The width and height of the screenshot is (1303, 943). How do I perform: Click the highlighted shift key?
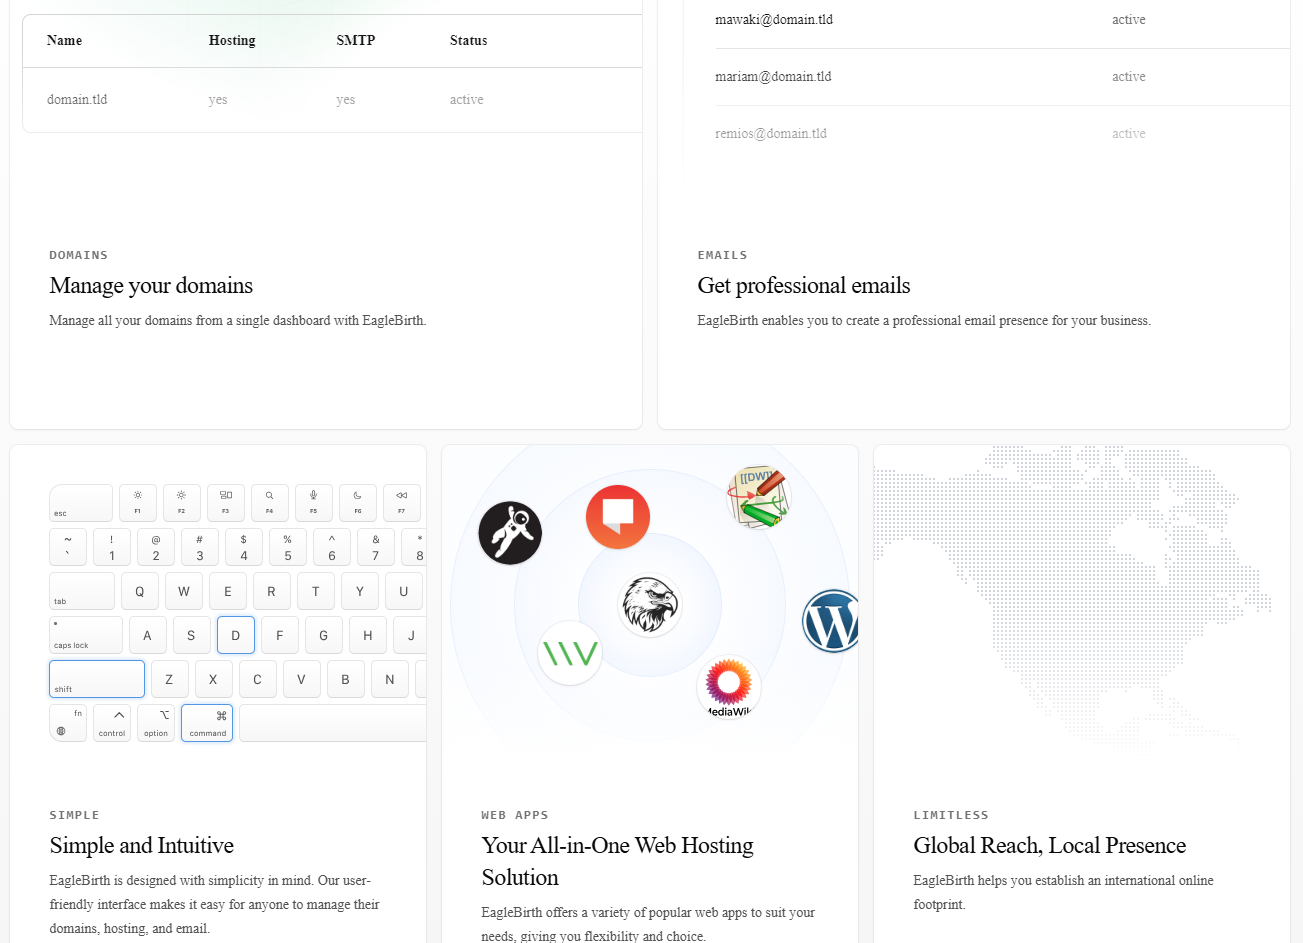pyautogui.click(x=97, y=679)
